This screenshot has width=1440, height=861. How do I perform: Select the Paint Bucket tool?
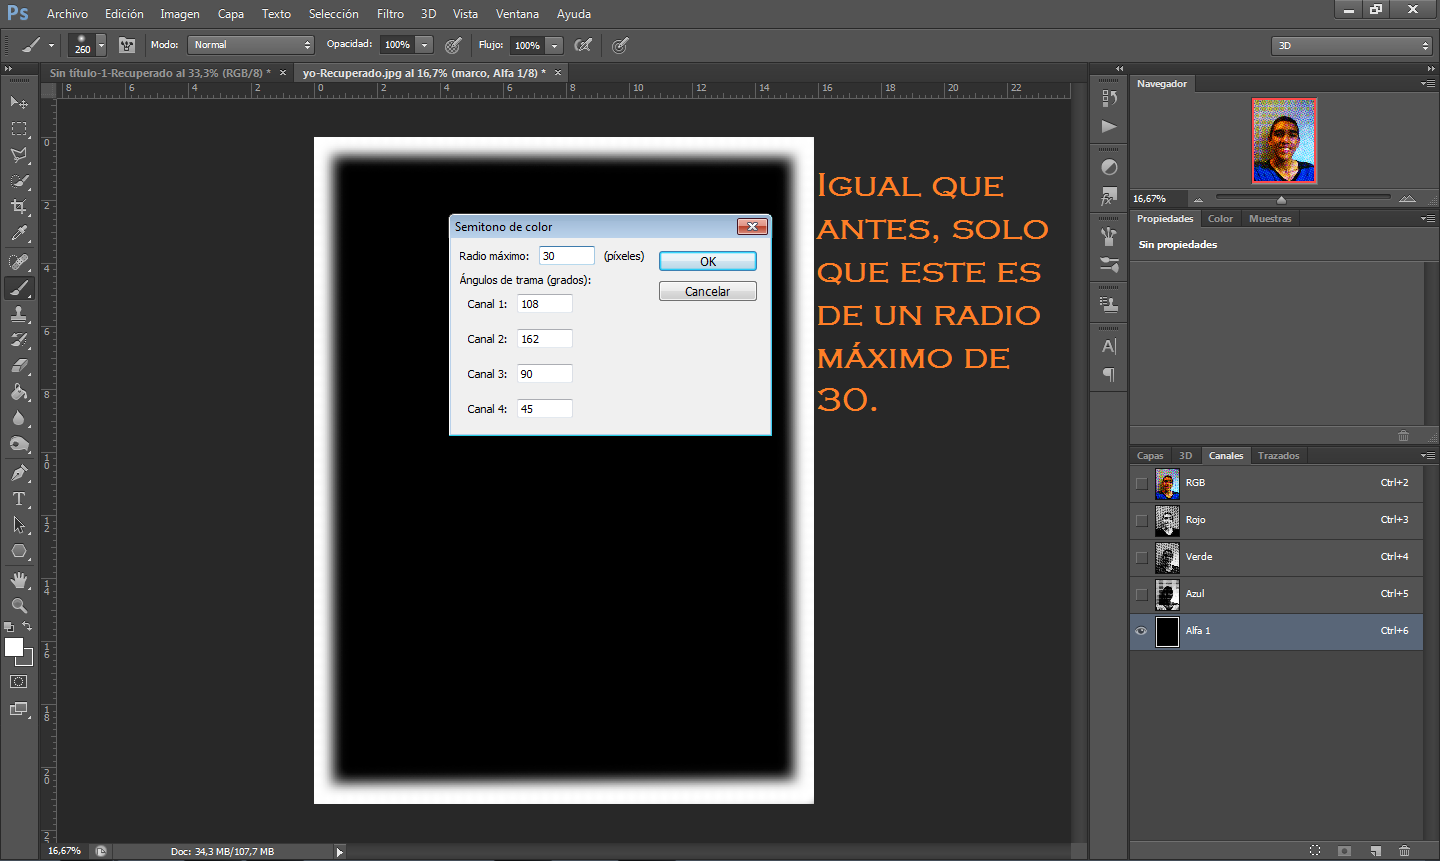(19, 392)
